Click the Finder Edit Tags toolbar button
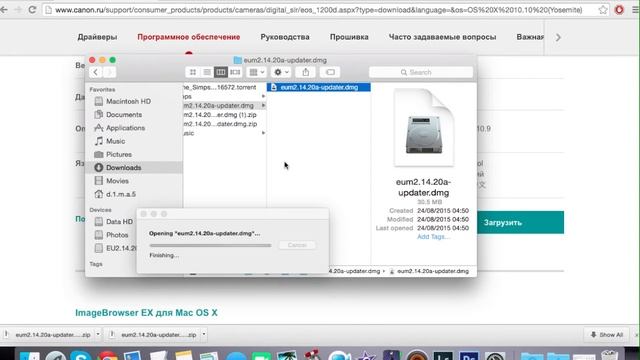The width and height of the screenshot is (640, 360). click(330, 72)
